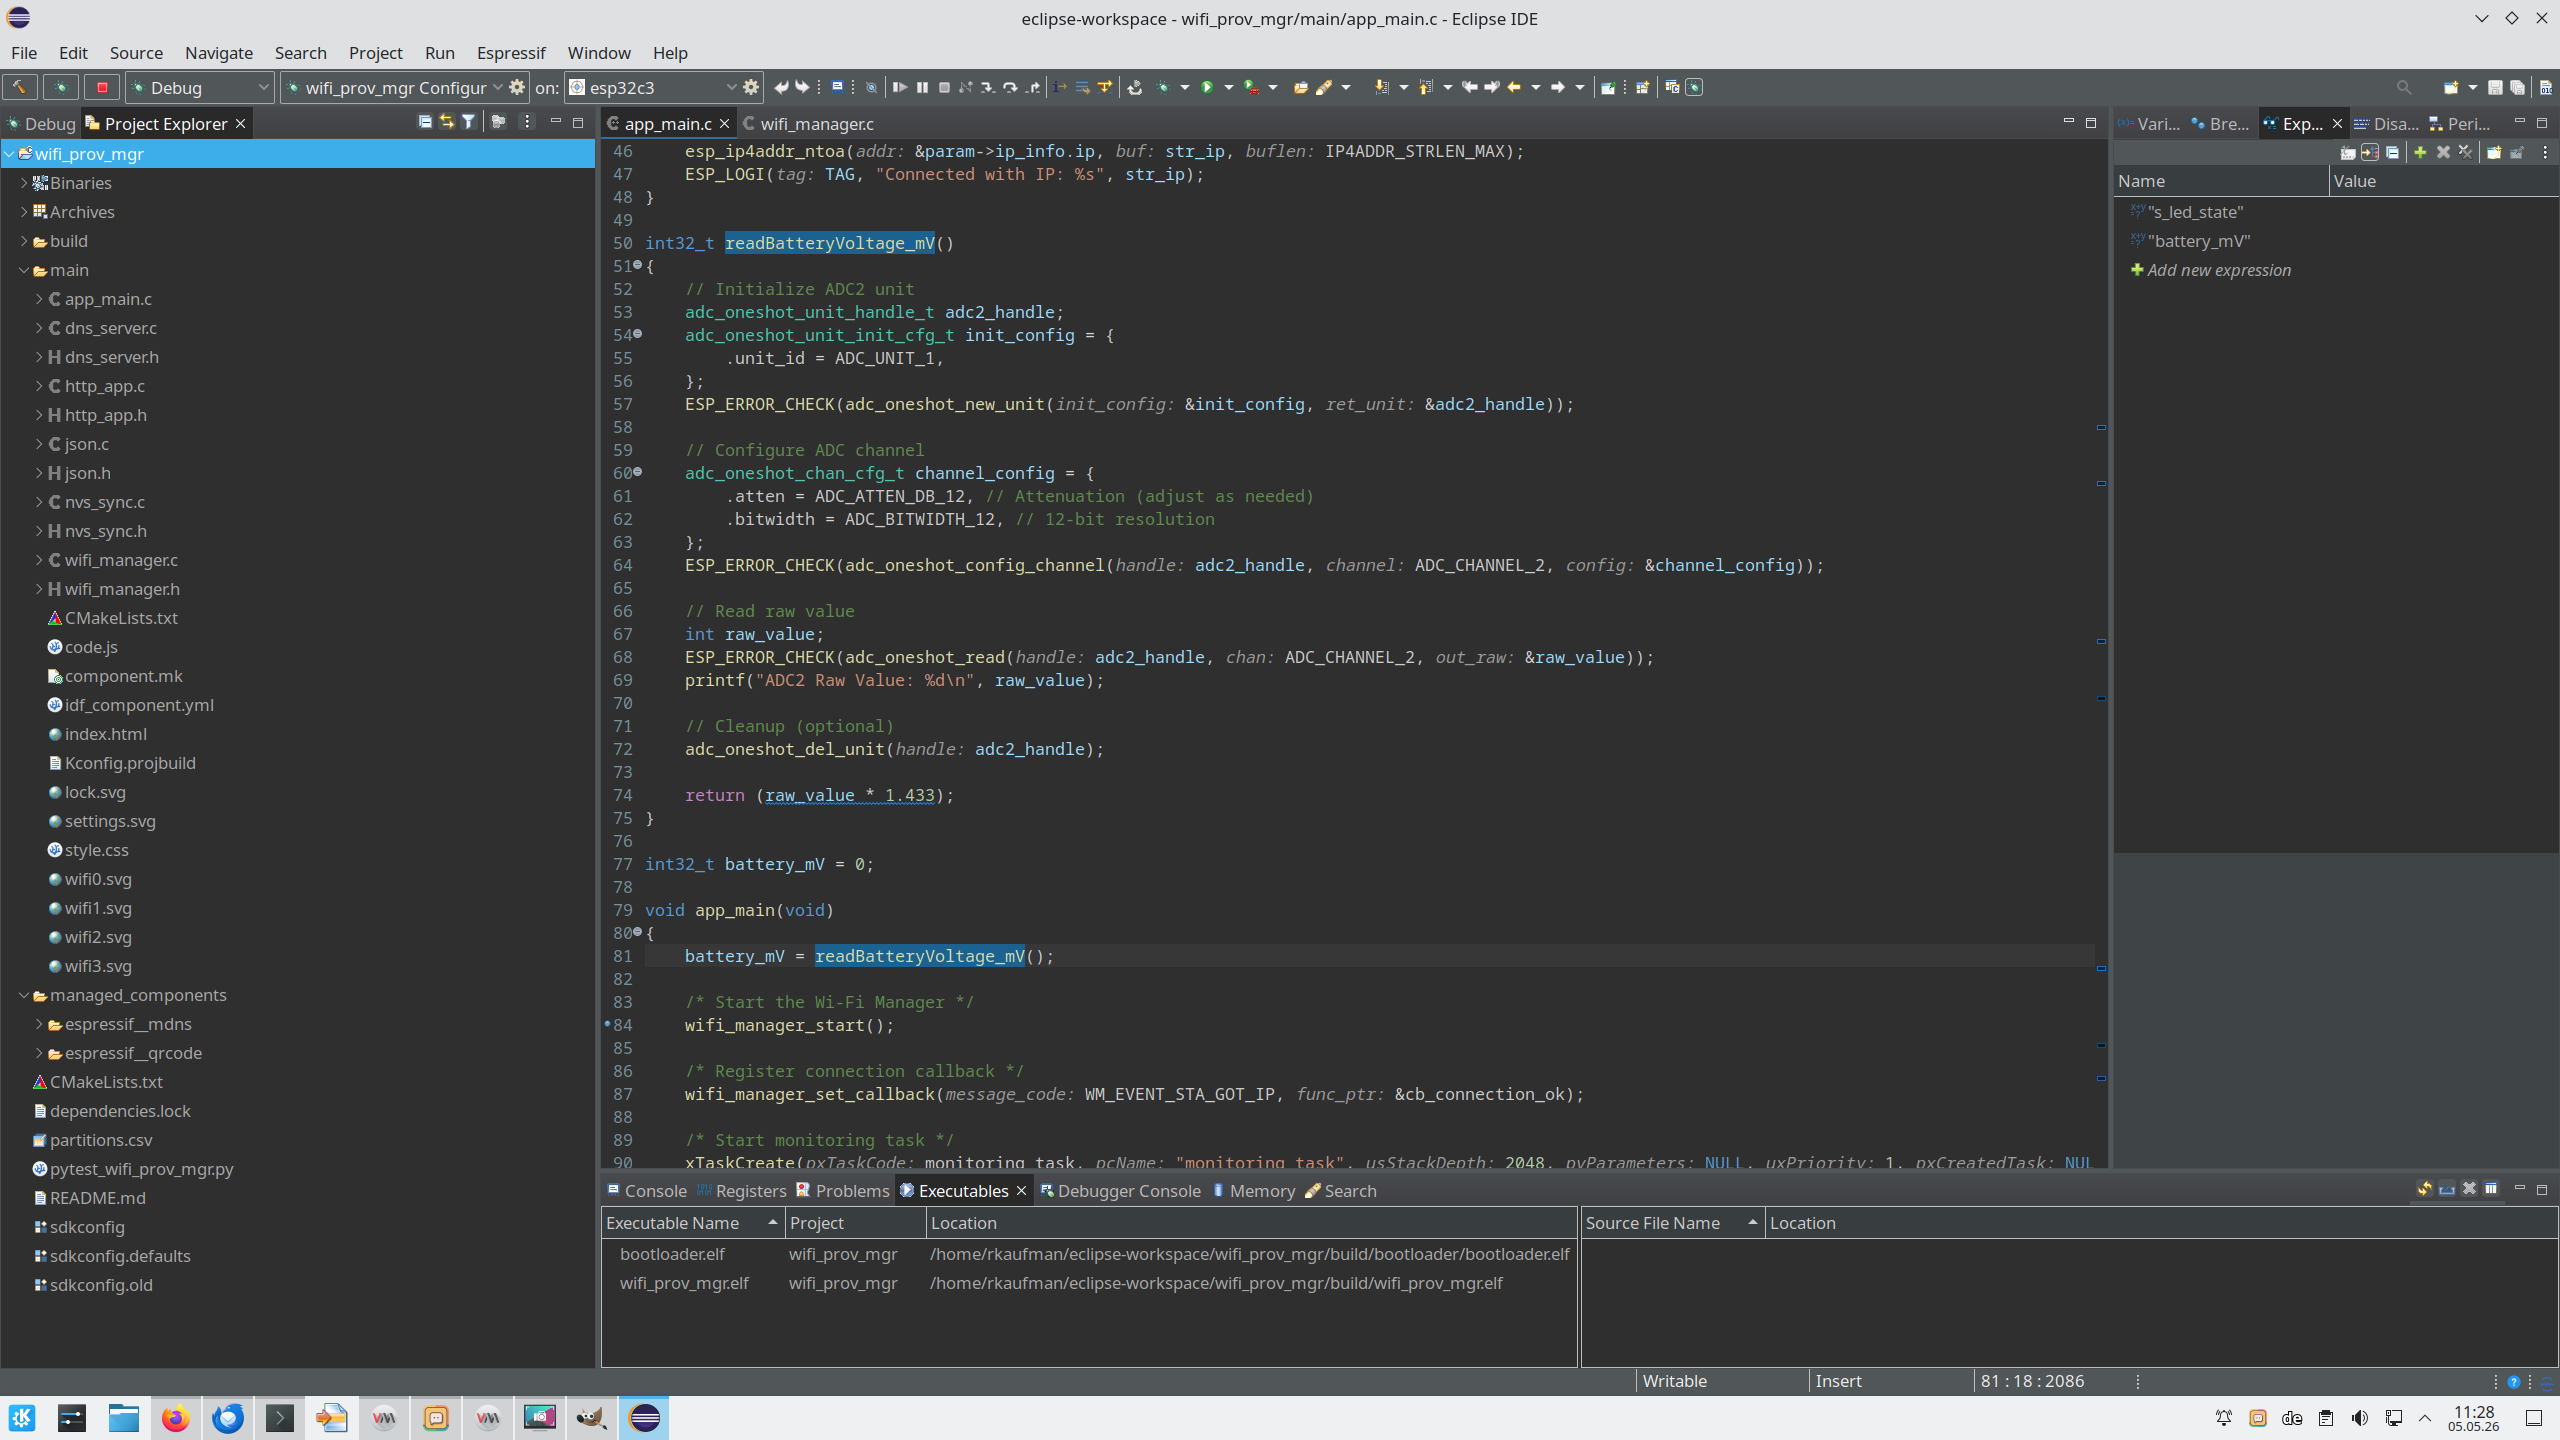Click the toolbar Search magnifier icon
The height and width of the screenshot is (1440, 2560).
[2404, 87]
